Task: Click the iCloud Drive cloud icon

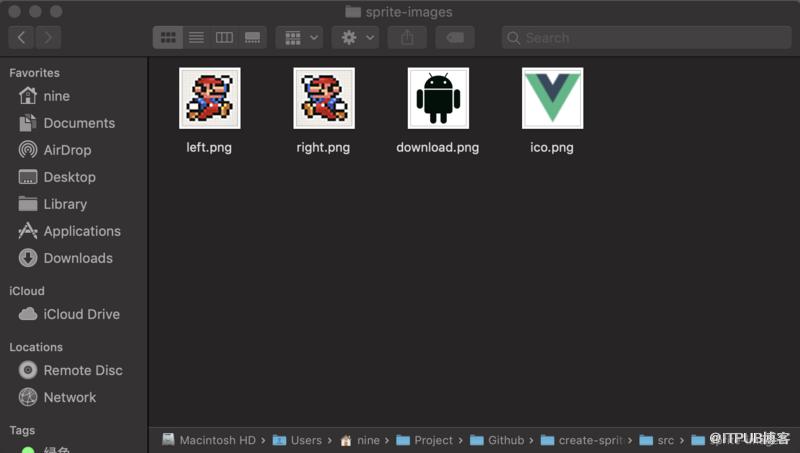Action: point(28,314)
